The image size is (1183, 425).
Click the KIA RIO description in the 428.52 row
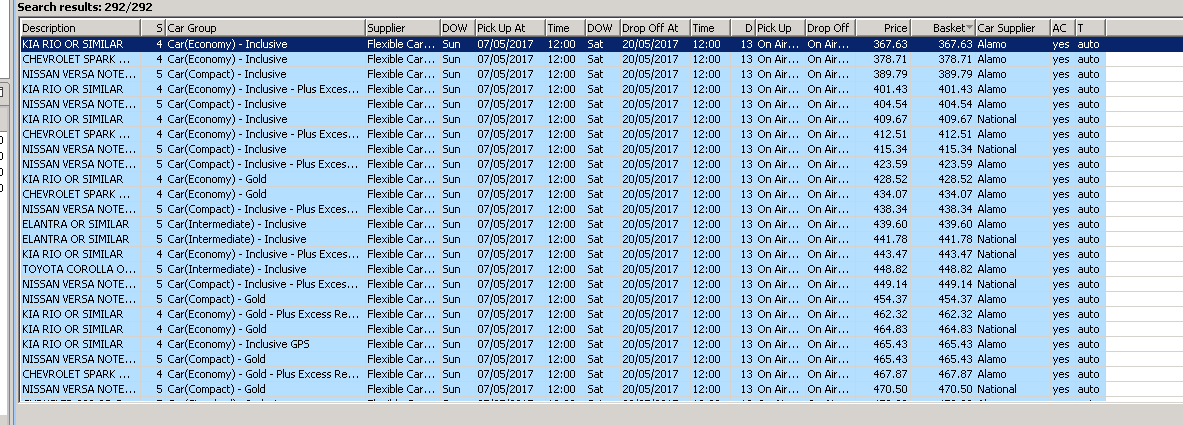(x=80, y=179)
